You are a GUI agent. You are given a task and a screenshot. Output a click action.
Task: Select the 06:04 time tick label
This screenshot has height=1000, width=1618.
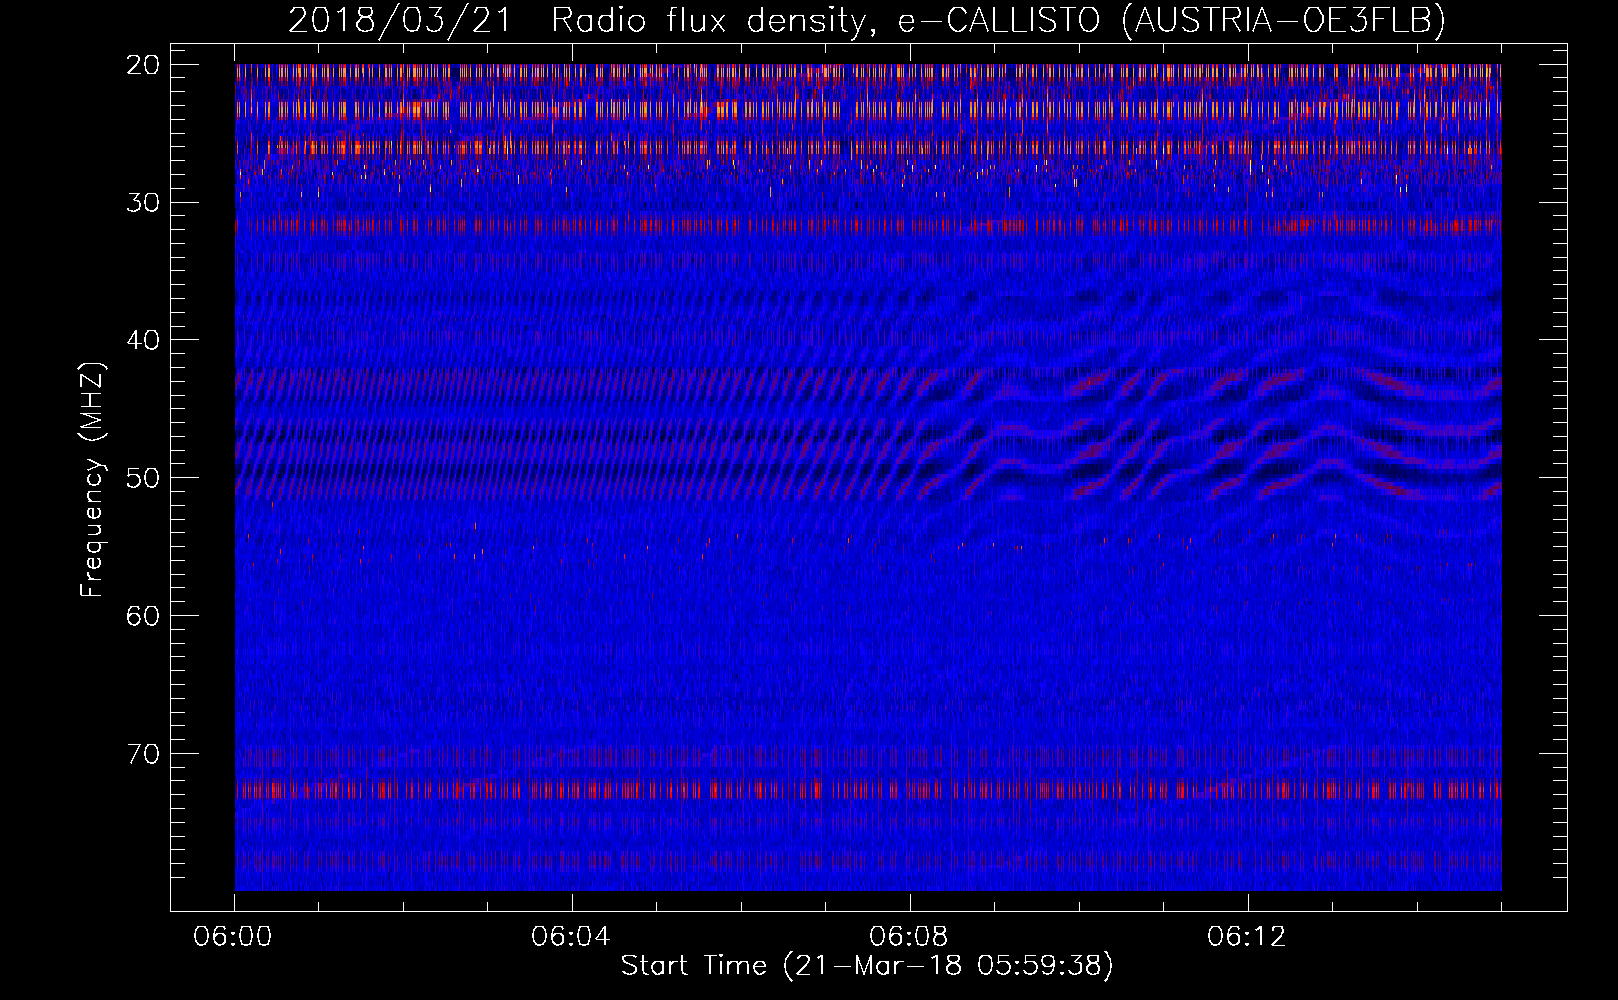(x=571, y=937)
